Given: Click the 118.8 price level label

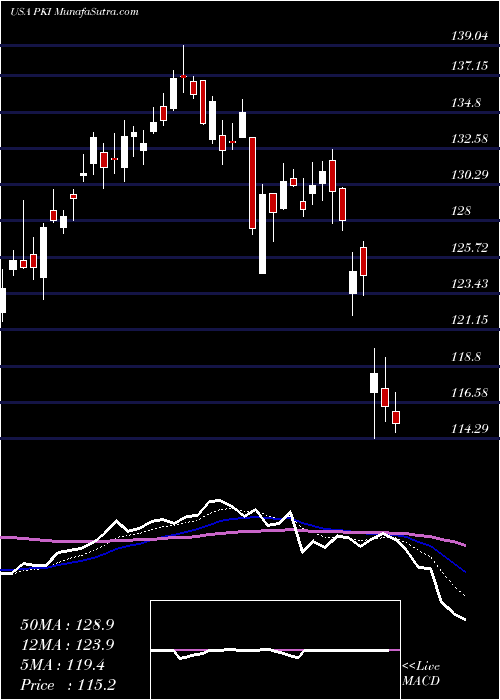Looking at the screenshot, I should click(466, 357).
